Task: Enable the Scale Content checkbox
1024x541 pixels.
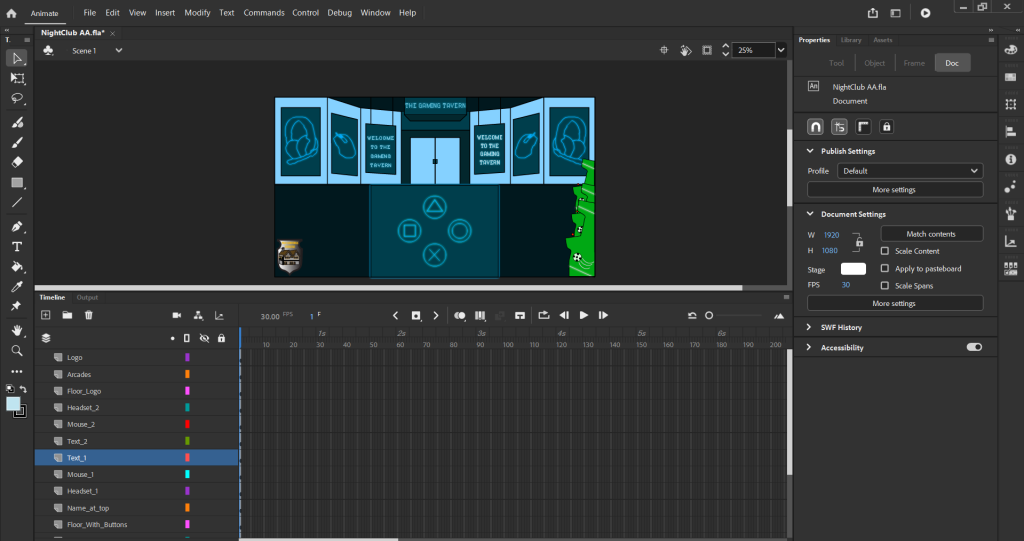Action: click(885, 251)
